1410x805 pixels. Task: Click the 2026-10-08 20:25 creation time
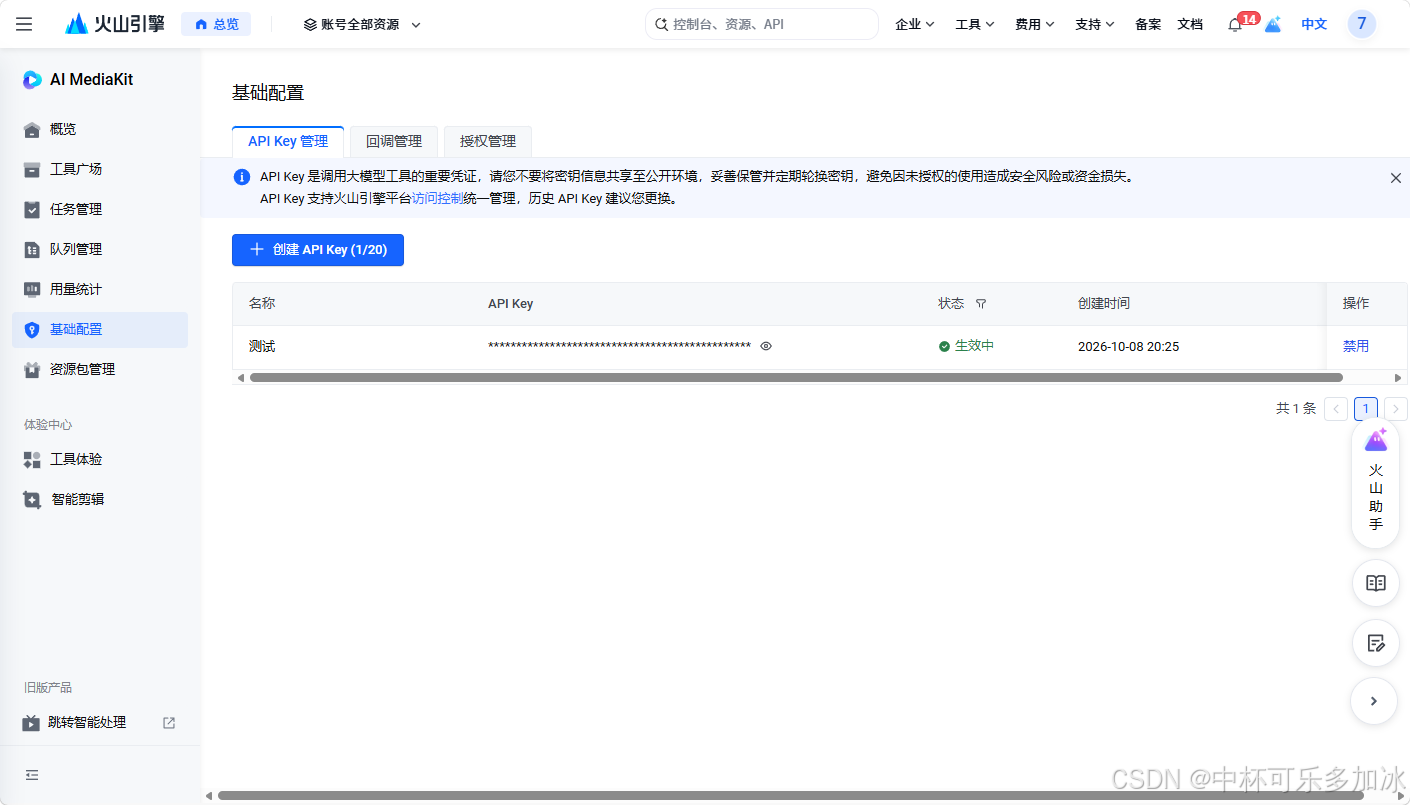coord(1128,346)
